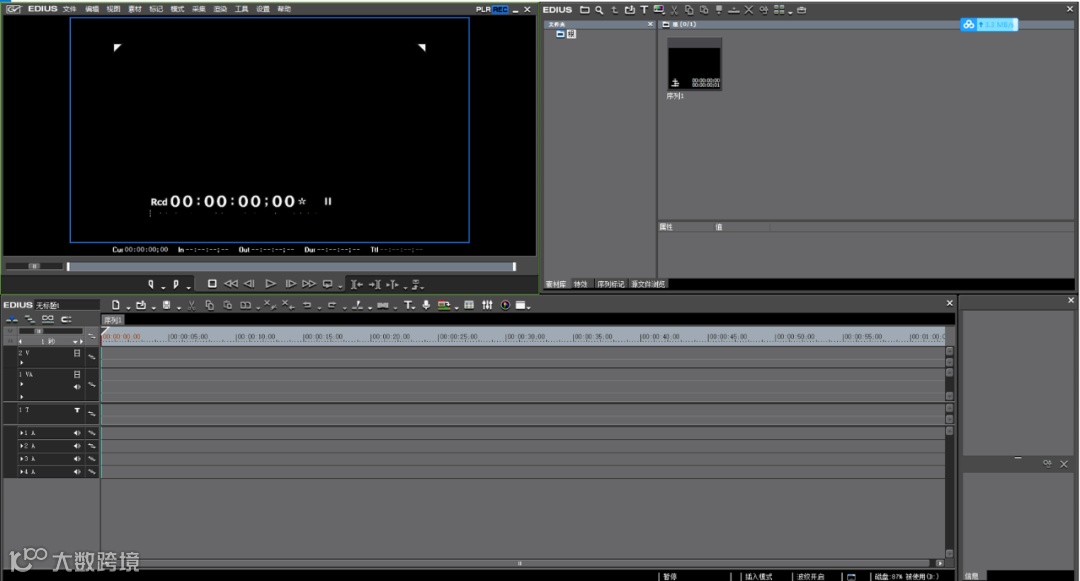Click the Set Out point icon

tap(176, 284)
